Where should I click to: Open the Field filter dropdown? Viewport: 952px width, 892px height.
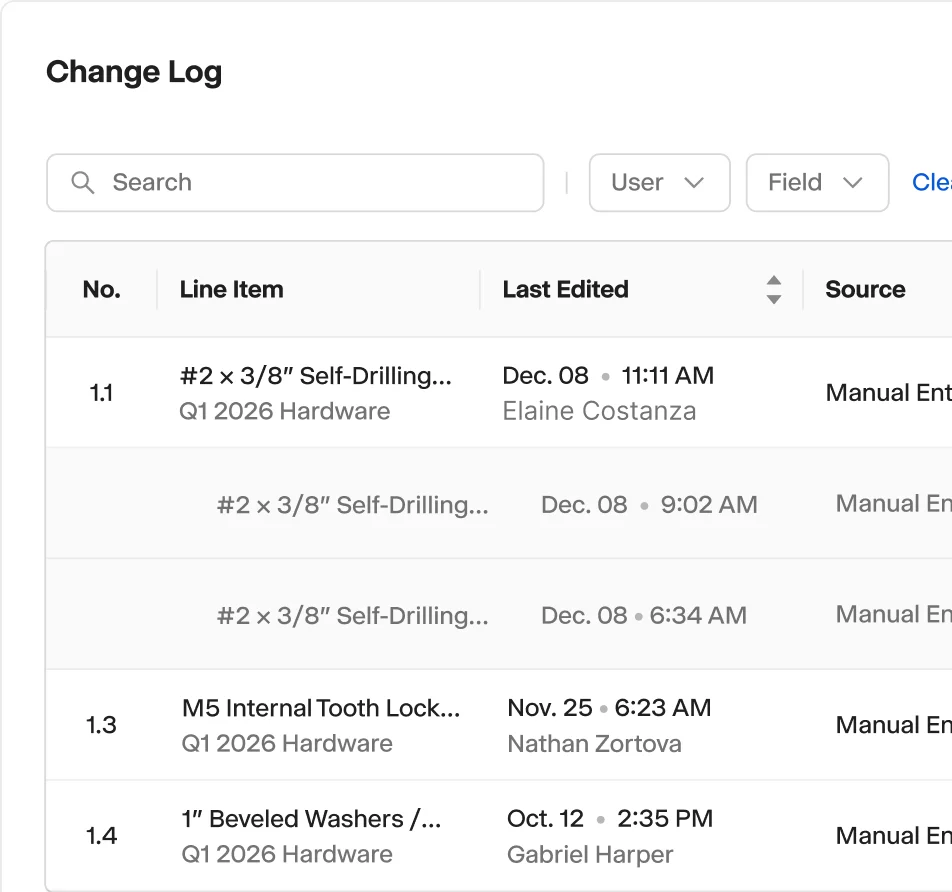(817, 183)
